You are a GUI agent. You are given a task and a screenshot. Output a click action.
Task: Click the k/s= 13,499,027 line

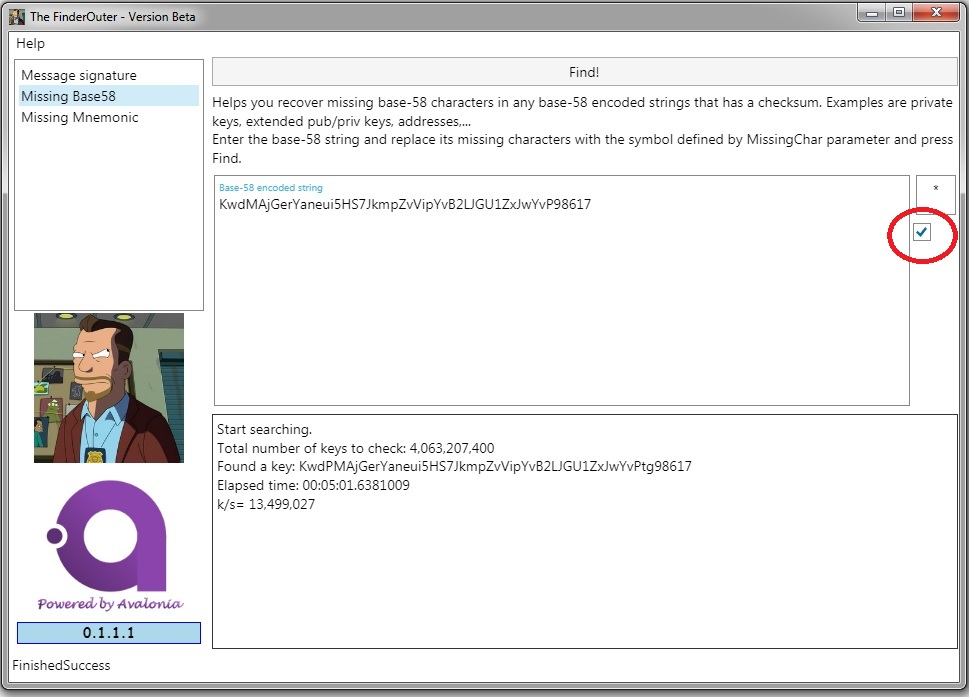tap(266, 504)
